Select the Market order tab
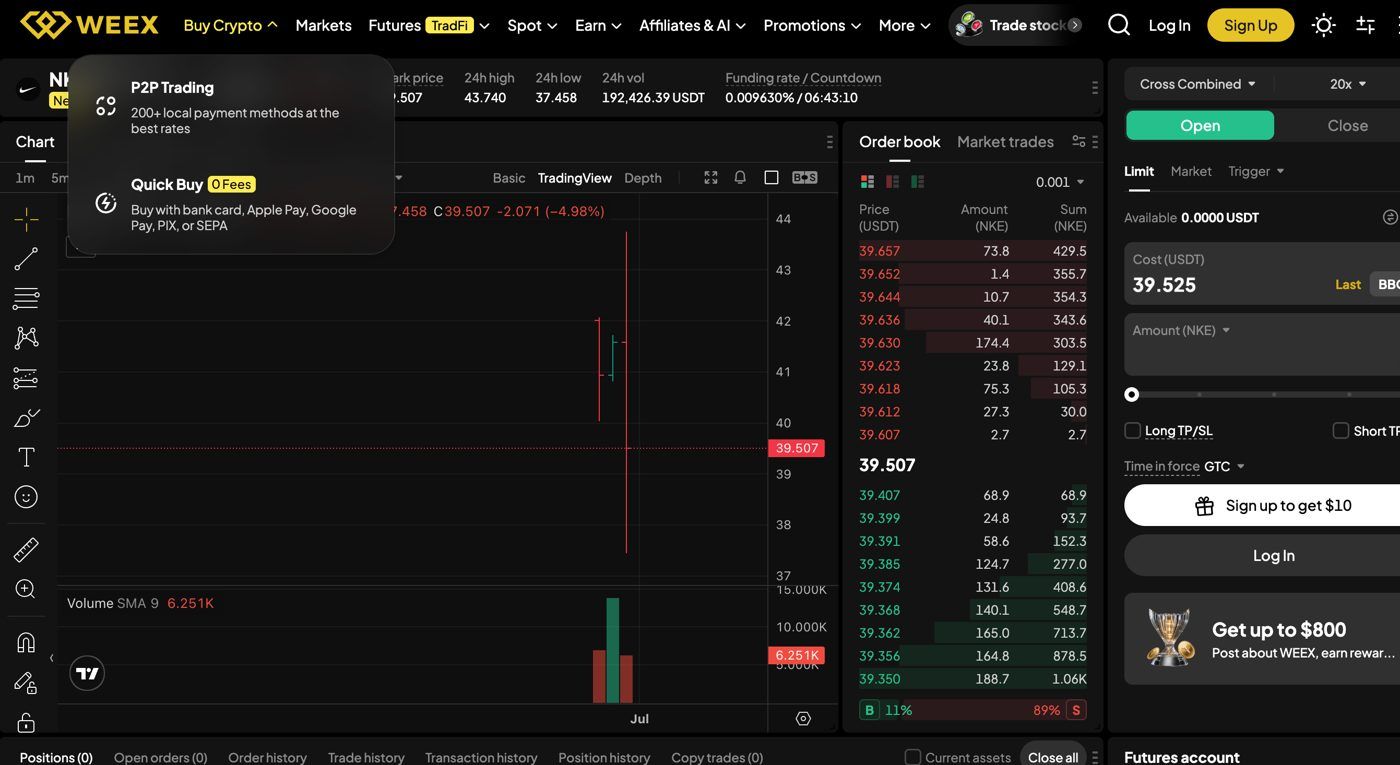The width and height of the screenshot is (1400, 765). coord(1191,171)
